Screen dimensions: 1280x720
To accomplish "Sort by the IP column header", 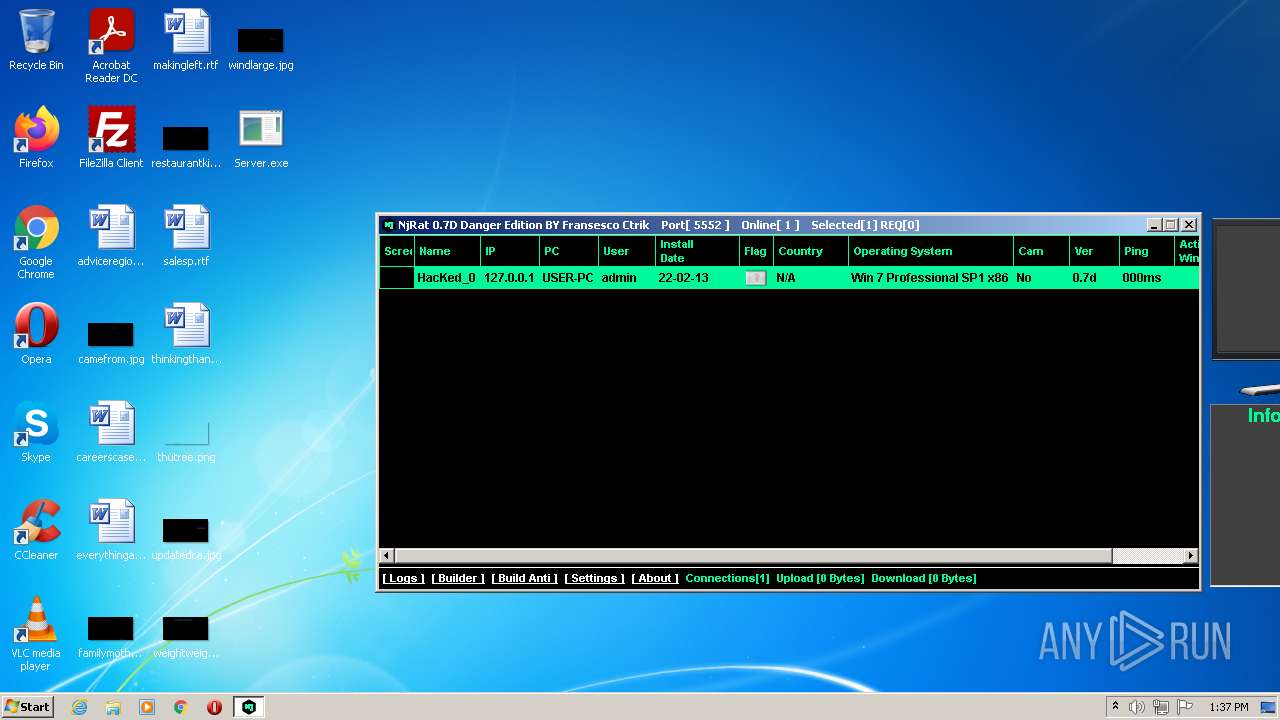I will [510, 251].
